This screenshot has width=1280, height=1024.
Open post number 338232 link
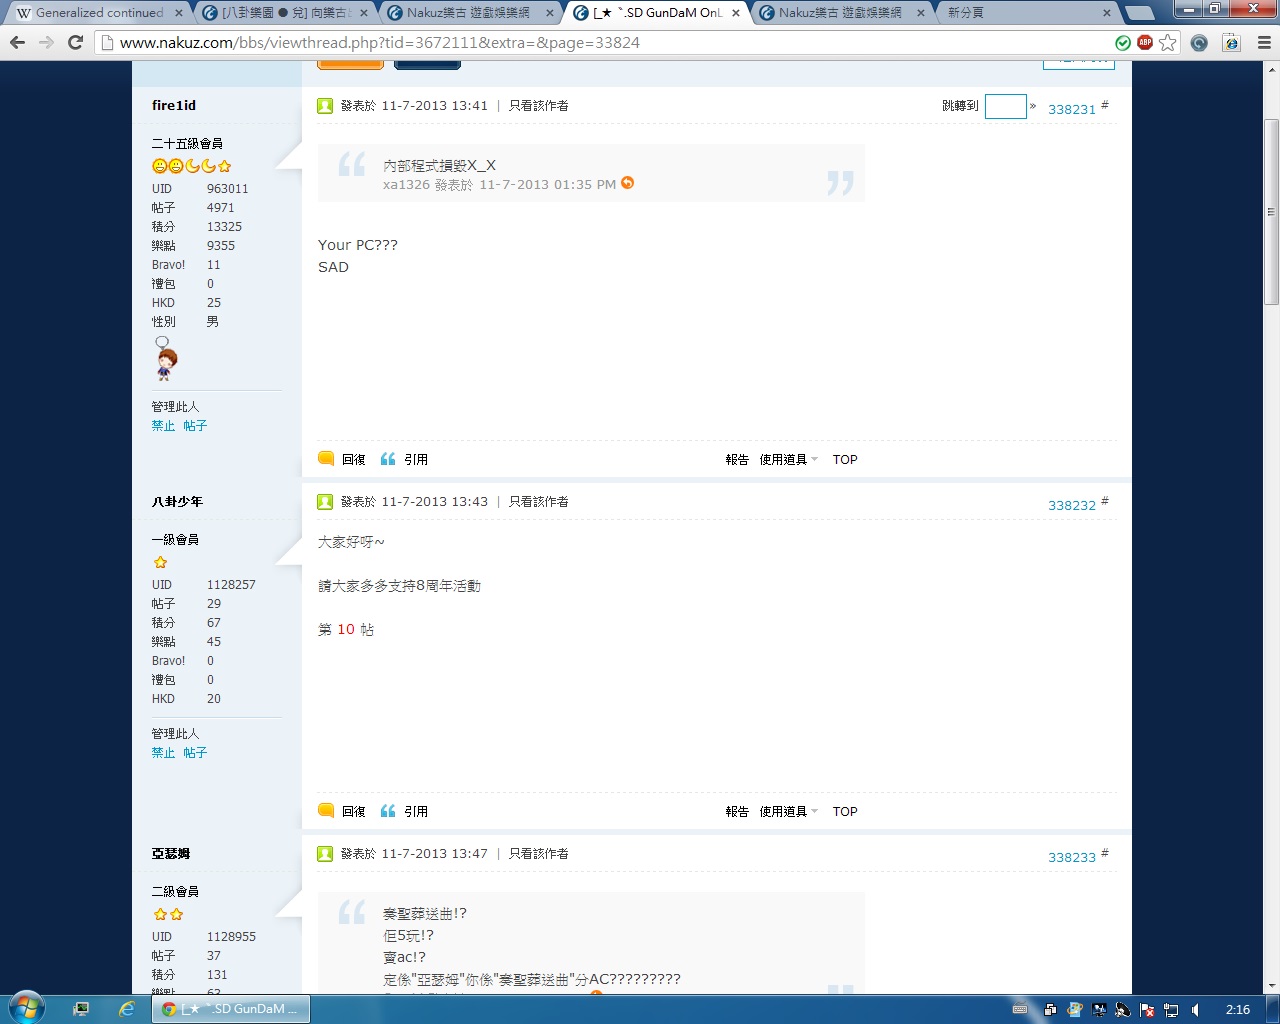pyautogui.click(x=1071, y=506)
